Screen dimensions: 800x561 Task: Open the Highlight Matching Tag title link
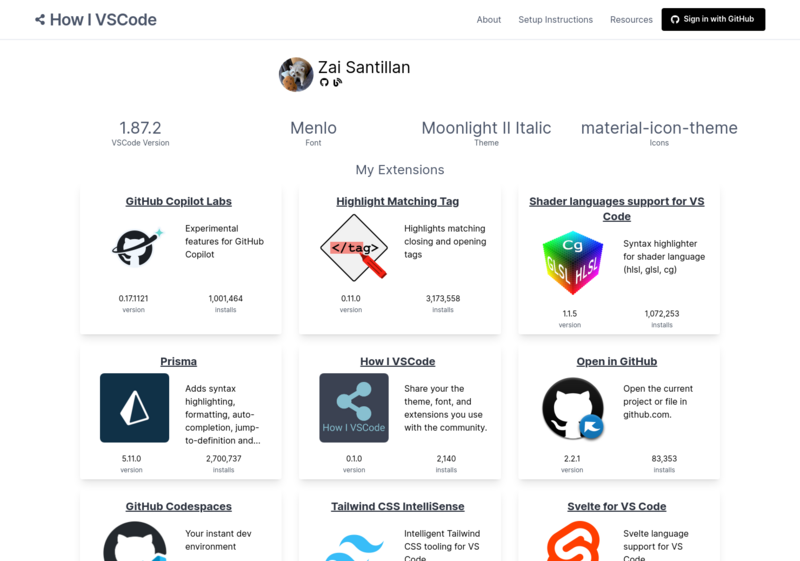(397, 201)
